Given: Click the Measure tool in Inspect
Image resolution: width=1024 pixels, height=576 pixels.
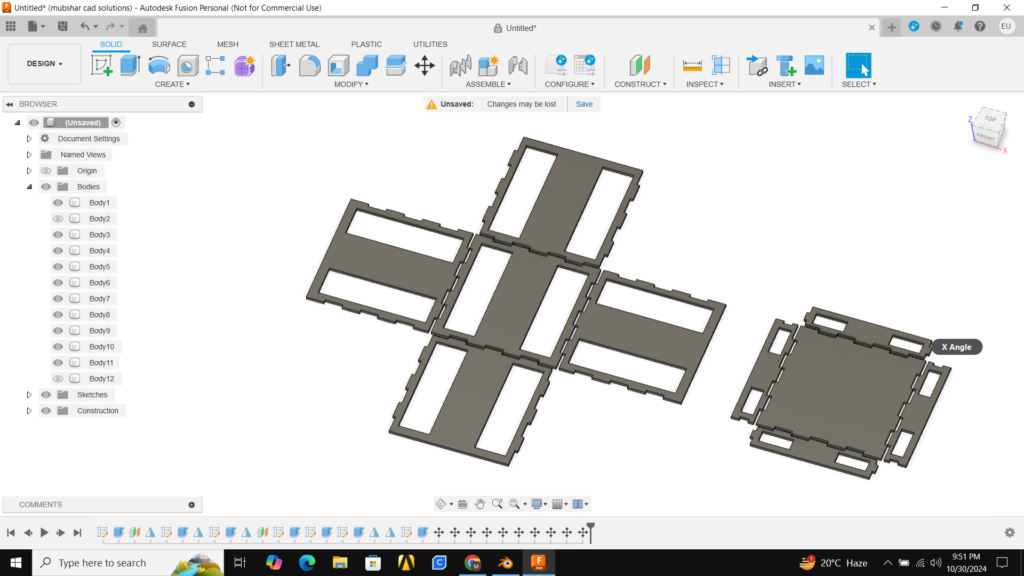Looking at the screenshot, I should tap(692, 66).
